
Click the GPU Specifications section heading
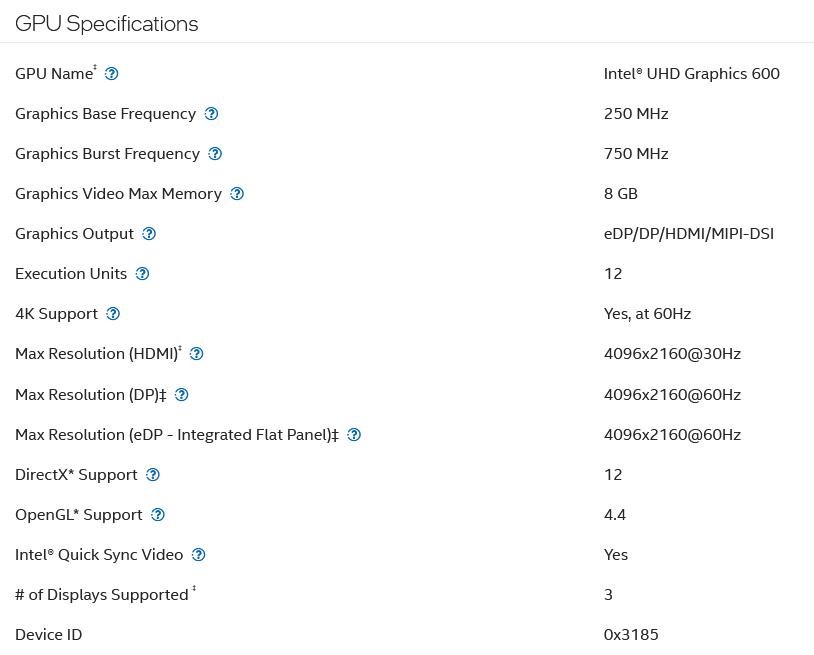[x=107, y=24]
